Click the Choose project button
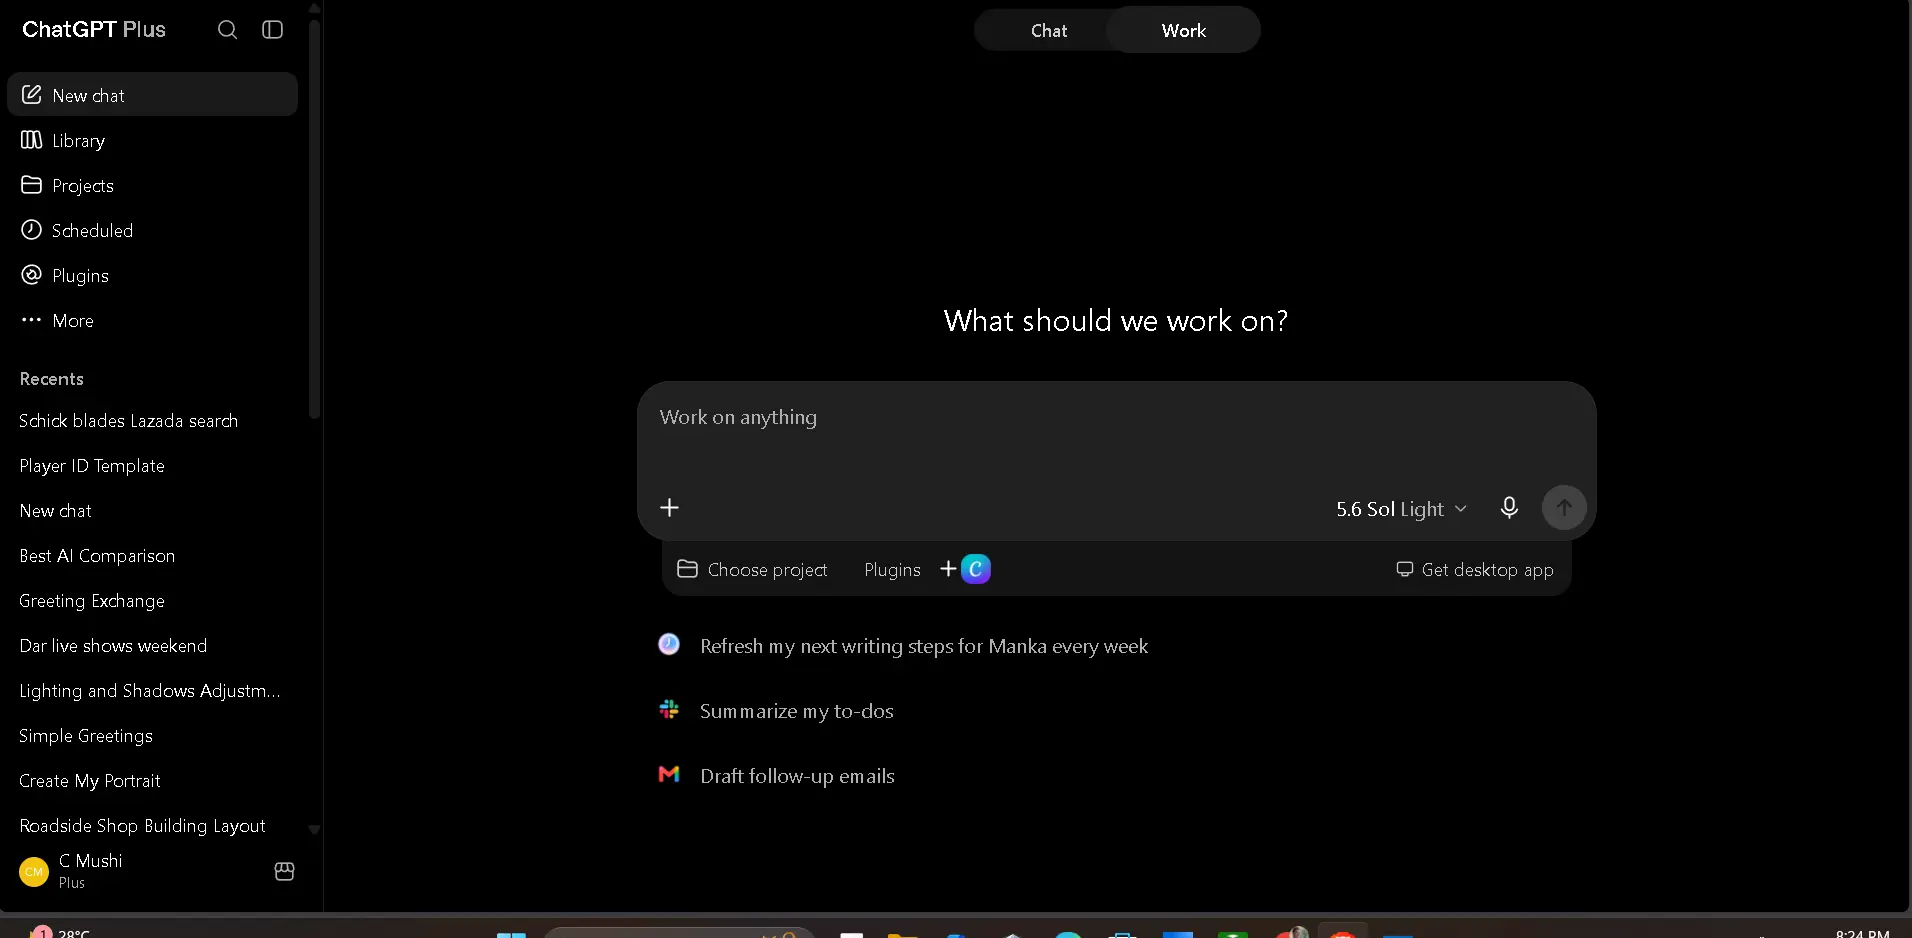This screenshot has width=1912, height=938. pyautogui.click(x=753, y=569)
